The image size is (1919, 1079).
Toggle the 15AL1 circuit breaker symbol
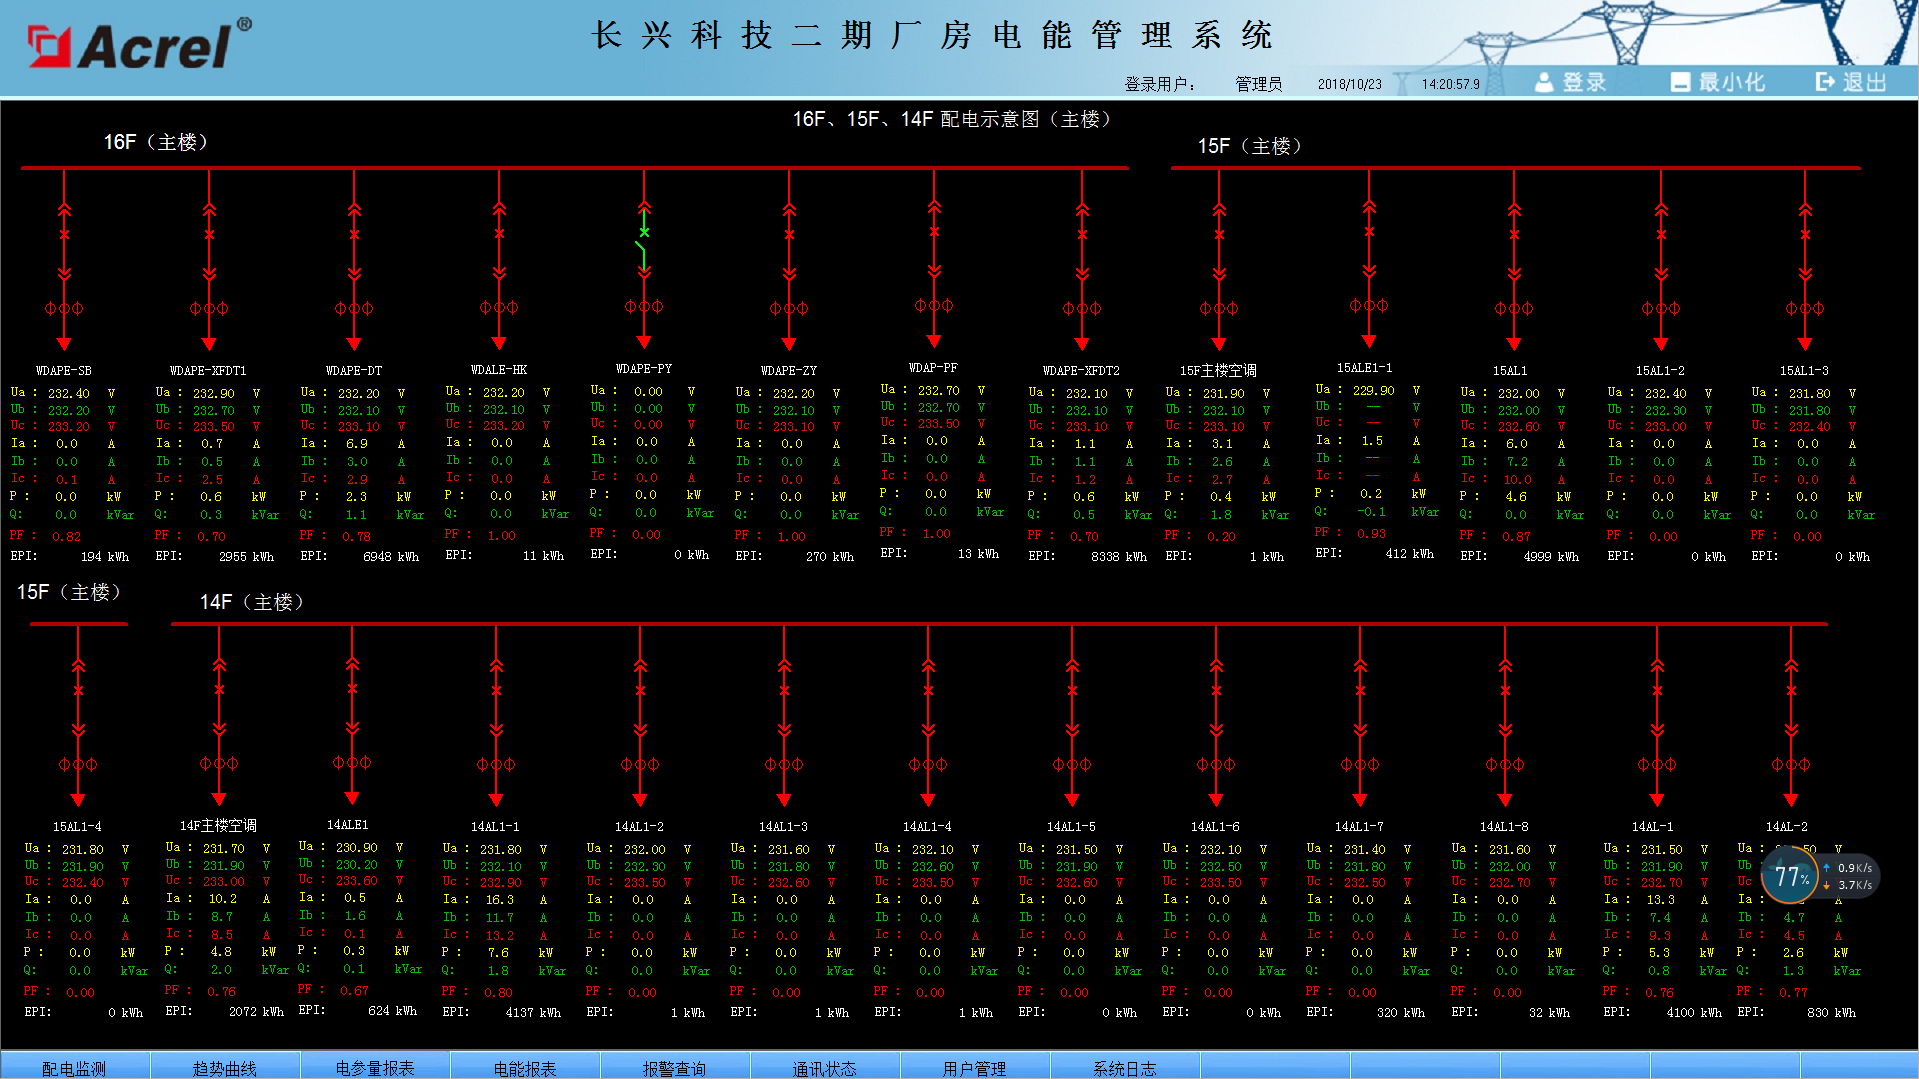[1514, 236]
